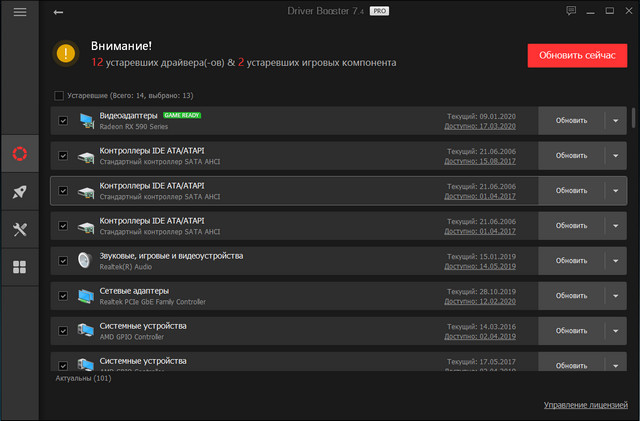Update the Realtek(R) Audio driver
The image size is (640, 421).
tap(571, 261)
